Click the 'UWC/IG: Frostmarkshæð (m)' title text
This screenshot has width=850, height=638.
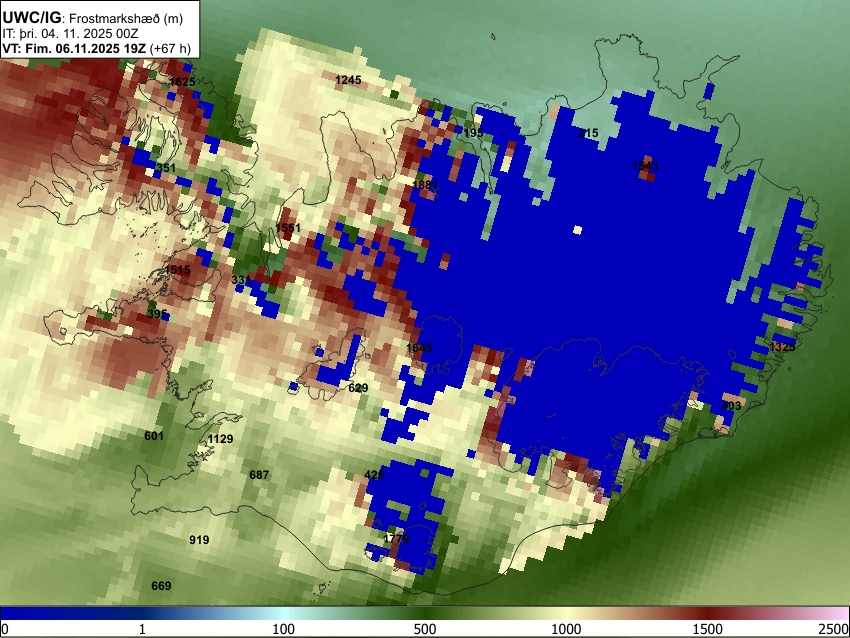93,18
